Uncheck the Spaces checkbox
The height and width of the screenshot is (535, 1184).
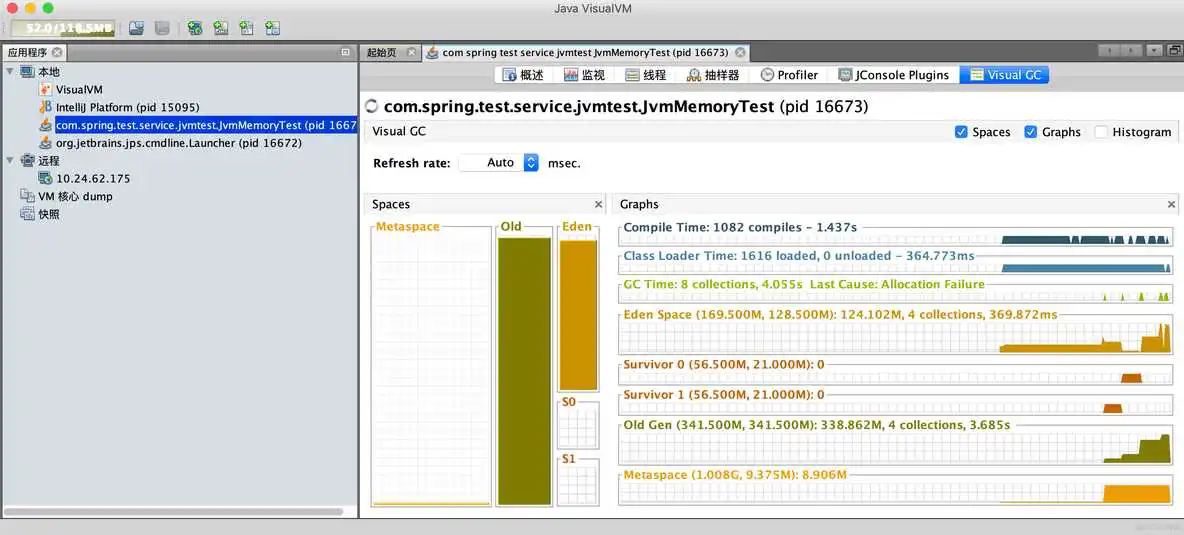(961, 132)
